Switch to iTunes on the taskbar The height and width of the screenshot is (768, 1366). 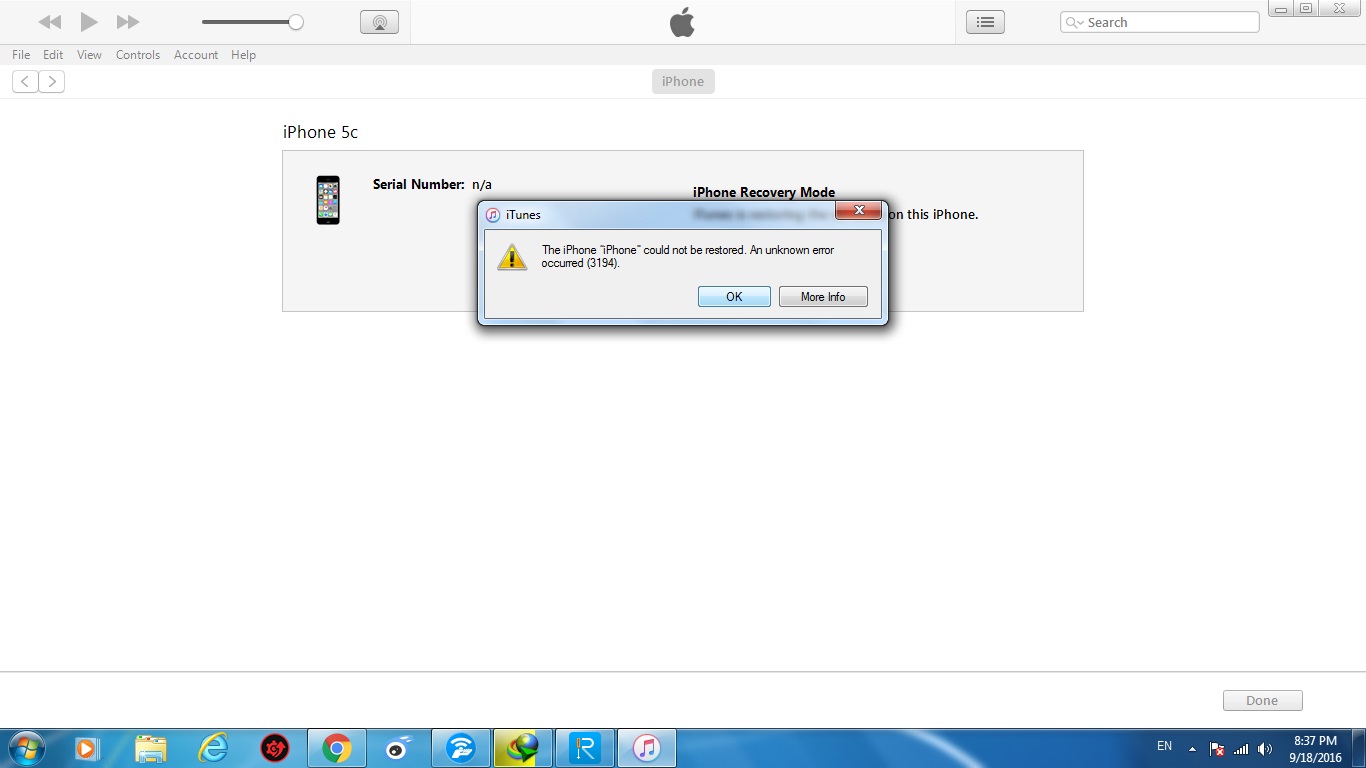coord(647,748)
